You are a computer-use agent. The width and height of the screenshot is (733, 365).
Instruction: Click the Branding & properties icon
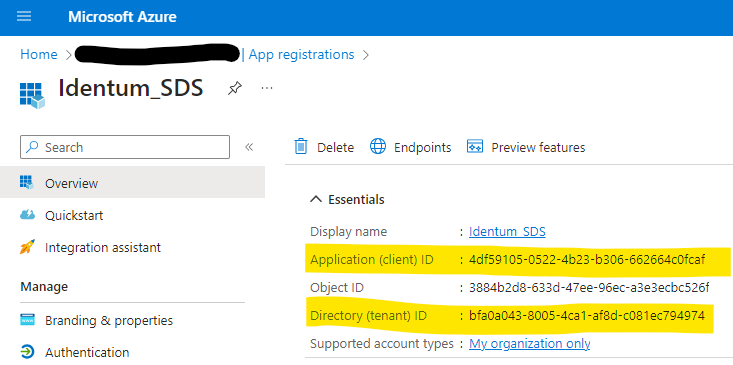pos(28,320)
